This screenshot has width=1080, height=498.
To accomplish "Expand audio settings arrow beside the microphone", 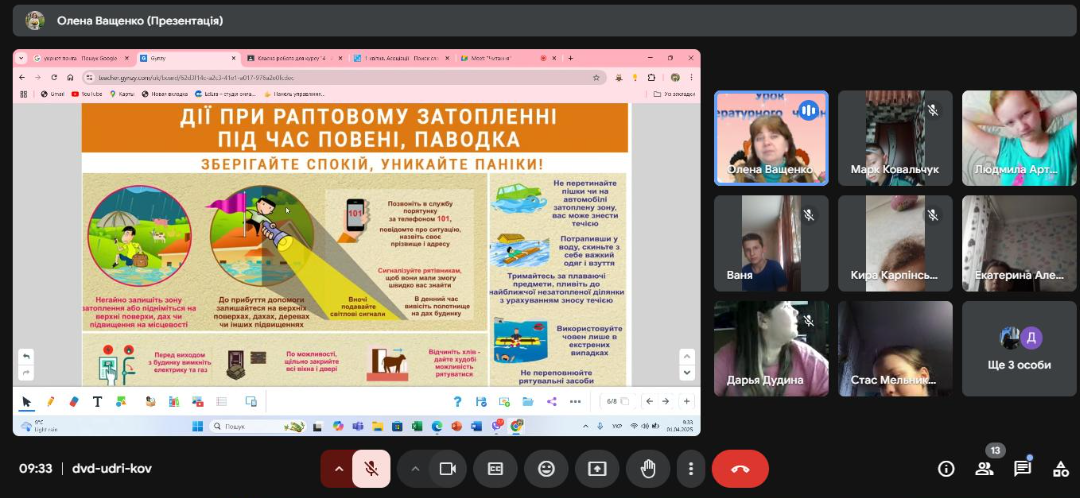I will tap(338, 469).
